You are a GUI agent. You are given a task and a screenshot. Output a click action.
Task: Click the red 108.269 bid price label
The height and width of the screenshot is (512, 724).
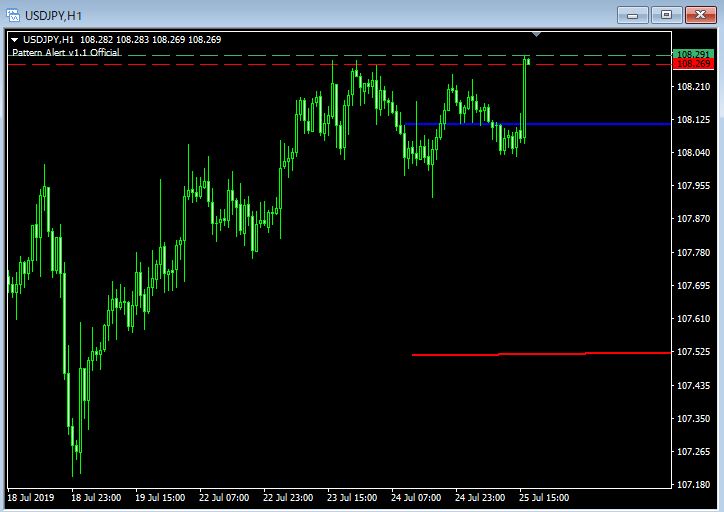(x=693, y=64)
